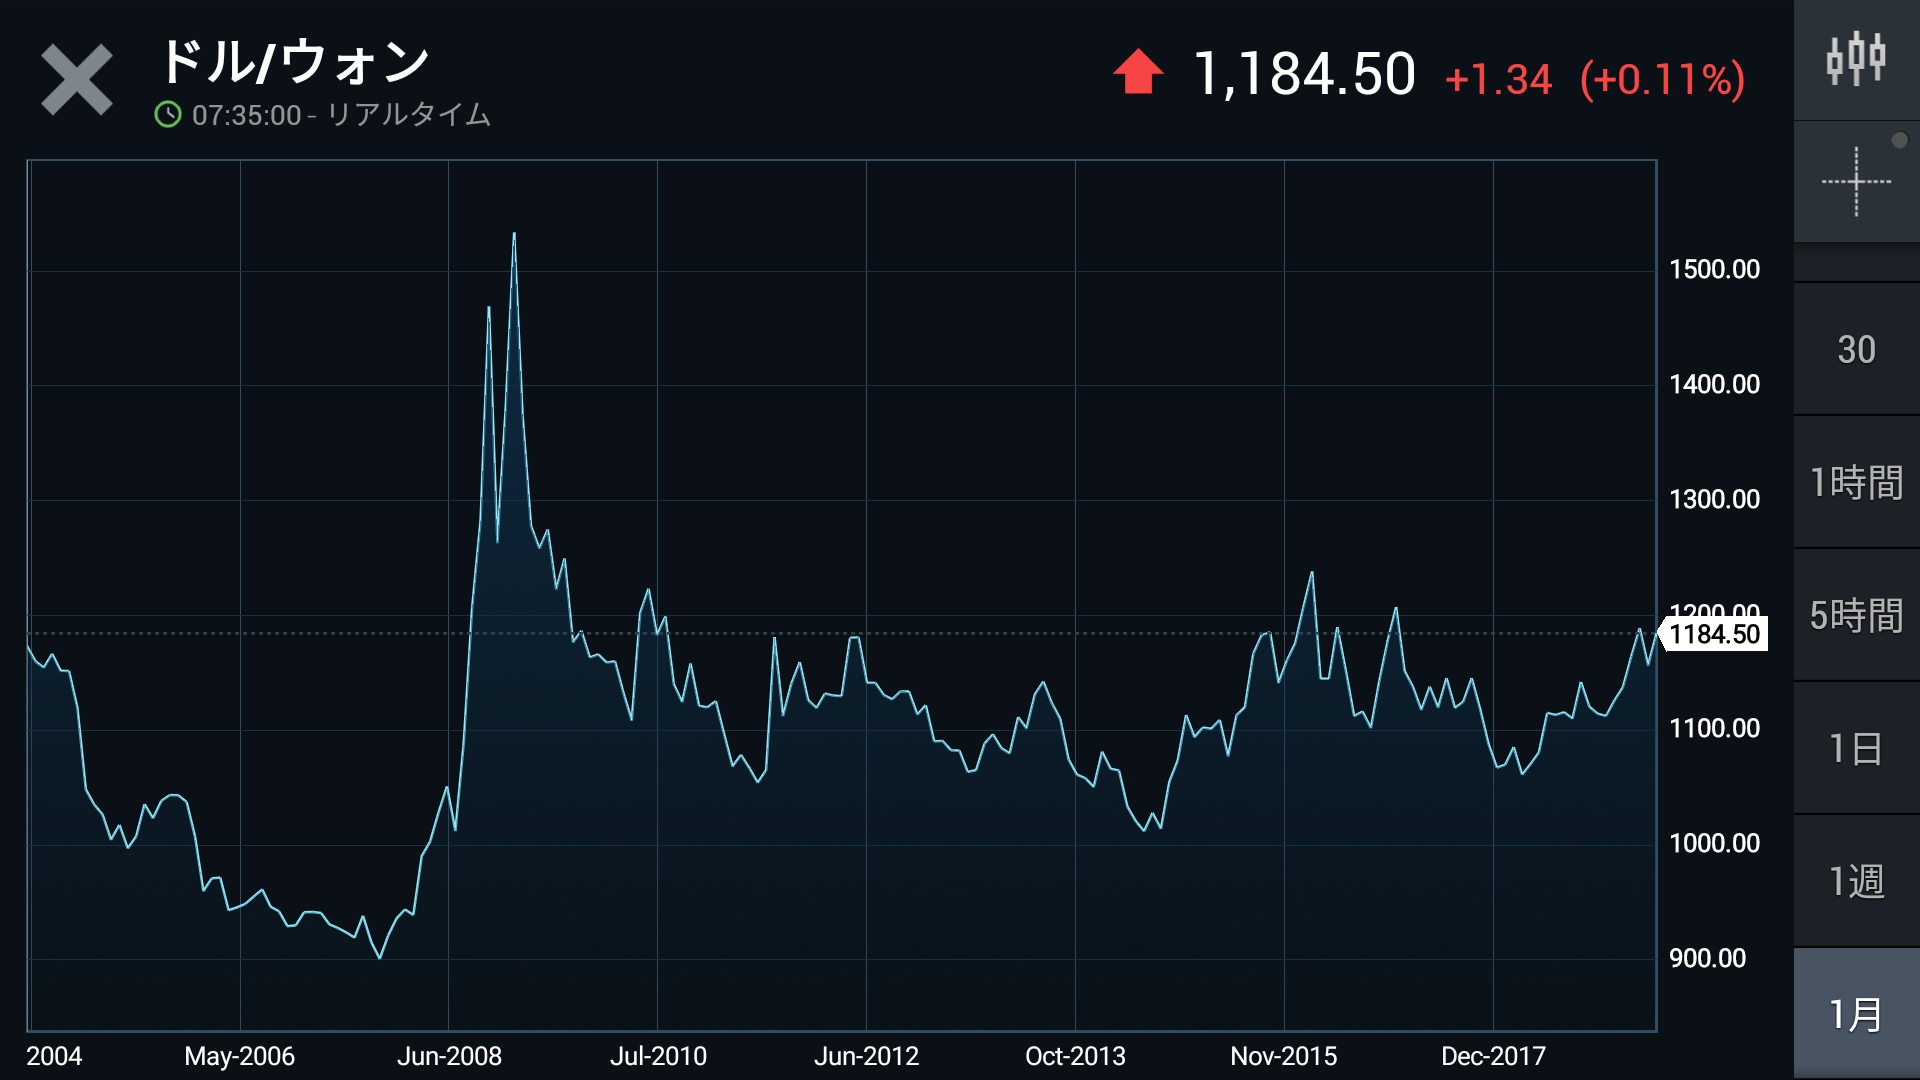Click the 2008 peak spike on chart

(514, 236)
